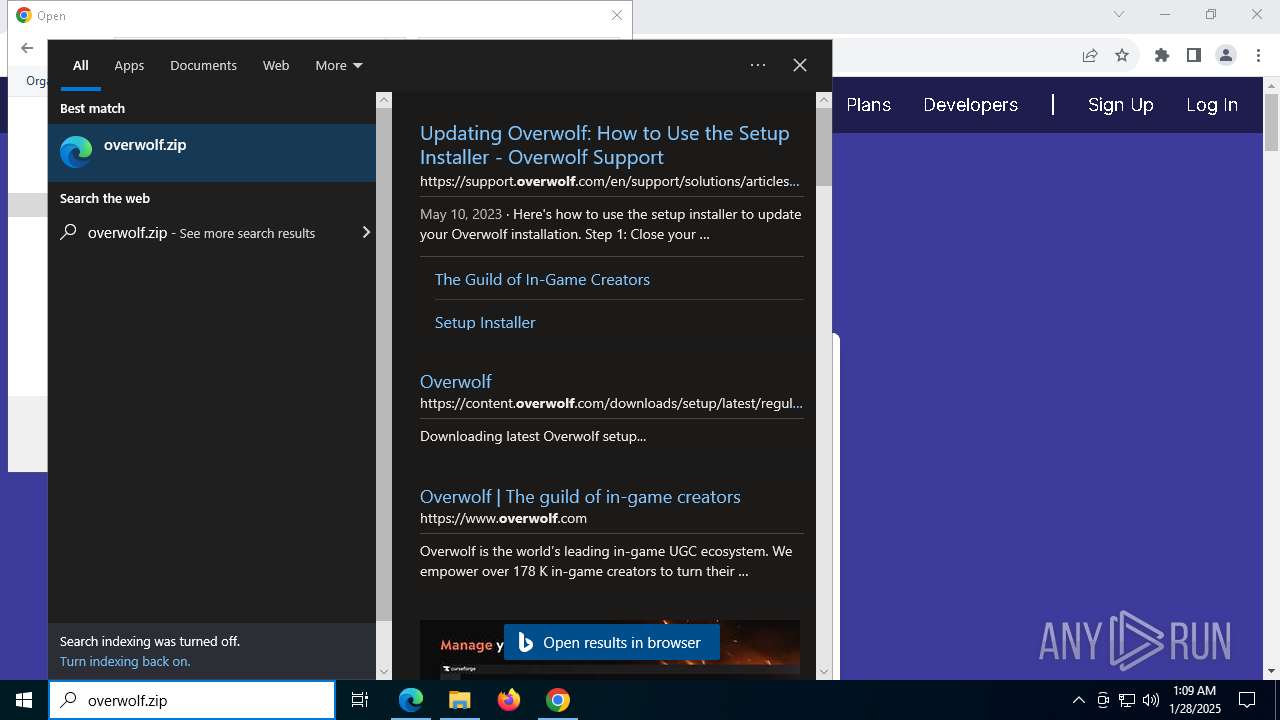This screenshot has width=1280, height=720.
Task: Click back arrow in the Open dialog
Action: pos(27,48)
